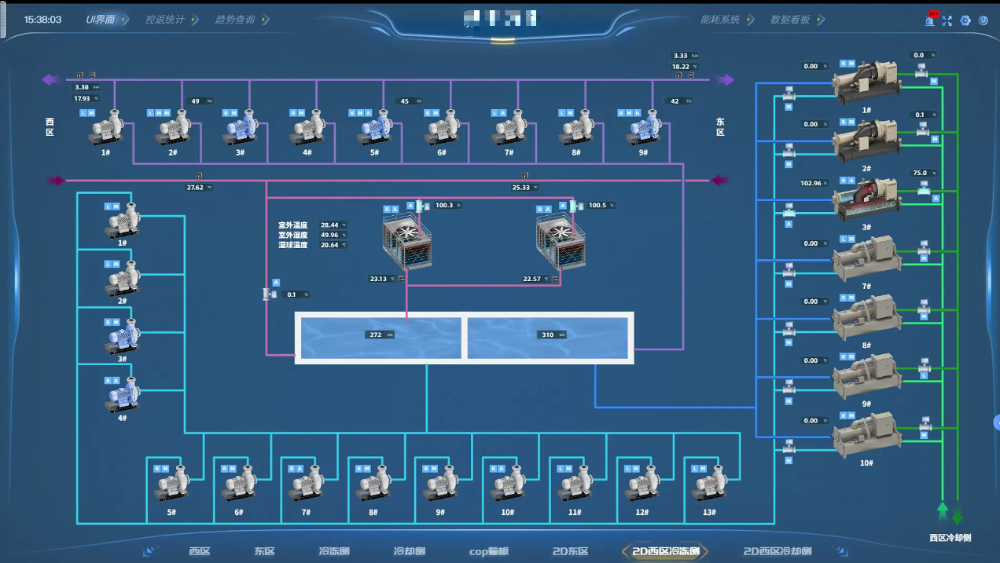Open the settings gear icon
The image size is (1000, 563).
965,21
